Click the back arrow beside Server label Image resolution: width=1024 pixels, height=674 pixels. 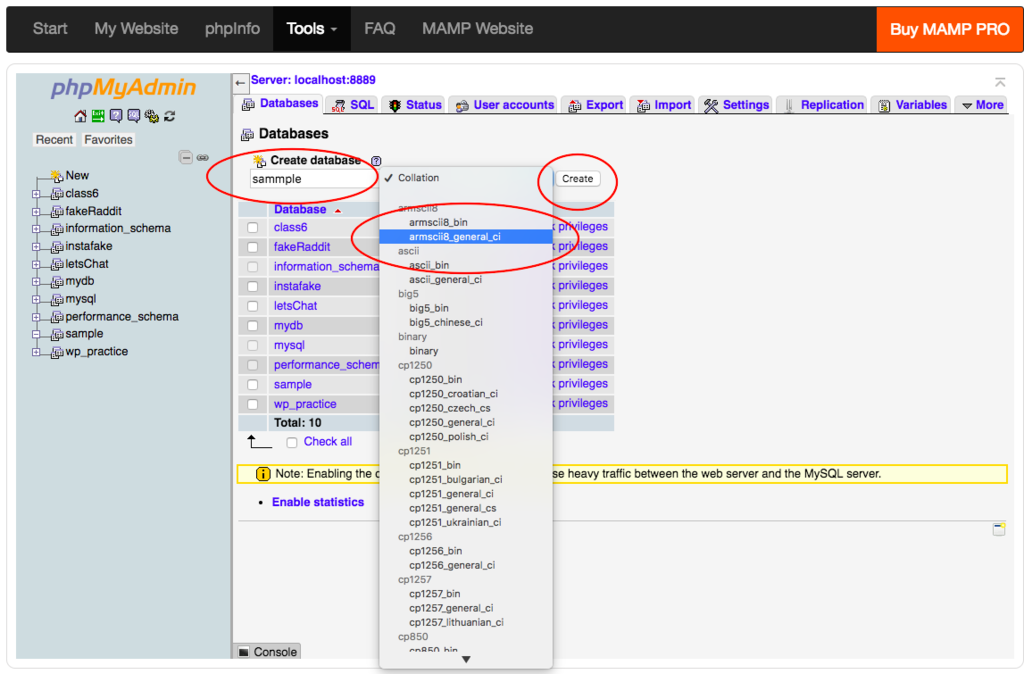click(x=240, y=82)
